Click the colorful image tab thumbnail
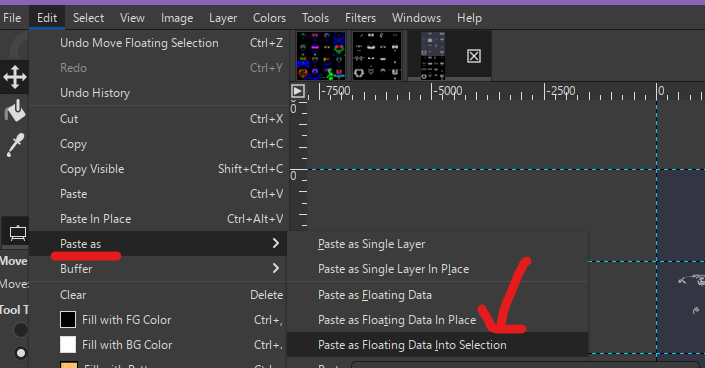Screen dimensions: 705x368 point(321,56)
